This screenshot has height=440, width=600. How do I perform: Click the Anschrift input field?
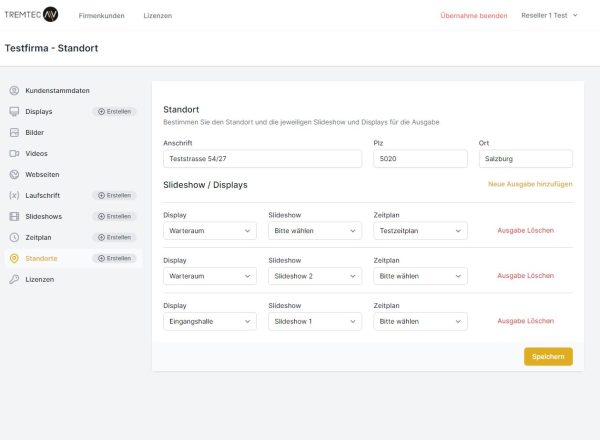pos(262,159)
